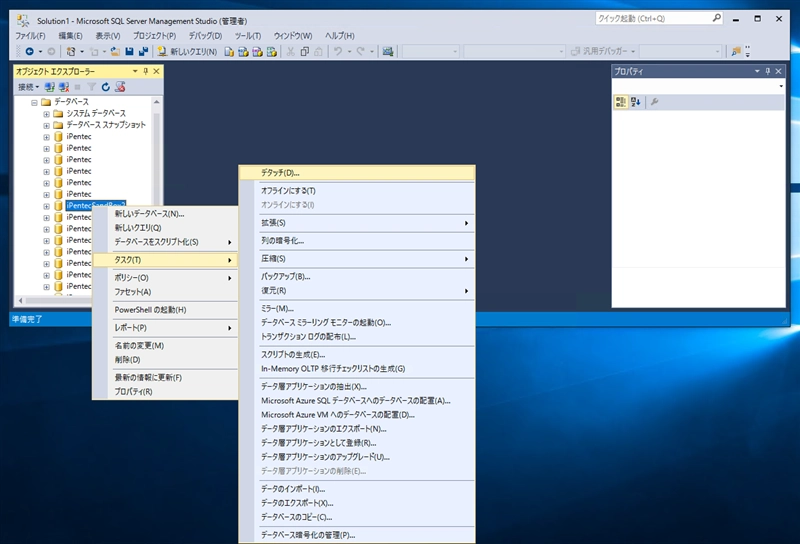Open the ヘルプ(H) menu

(340, 36)
